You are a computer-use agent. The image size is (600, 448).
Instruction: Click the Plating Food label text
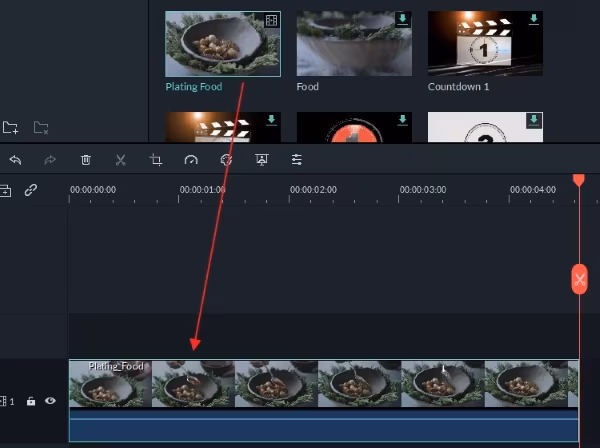pos(194,87)
